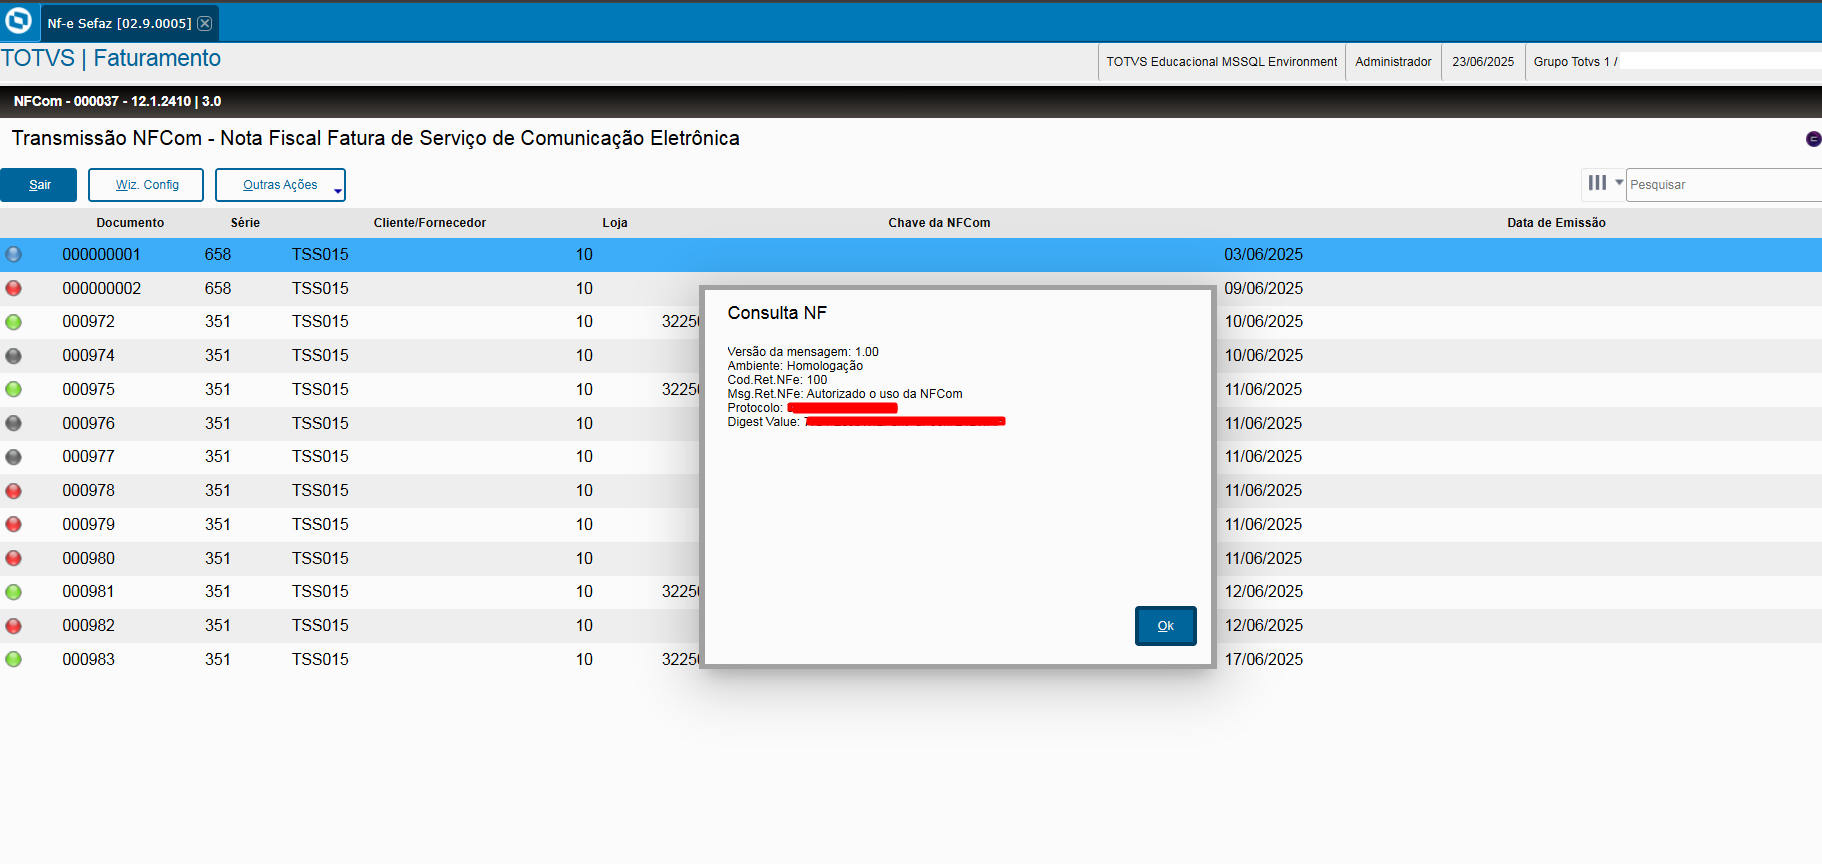Click blue status icon of document 000000001
This screenshot has width=1822, height=864.
[13, 254]
